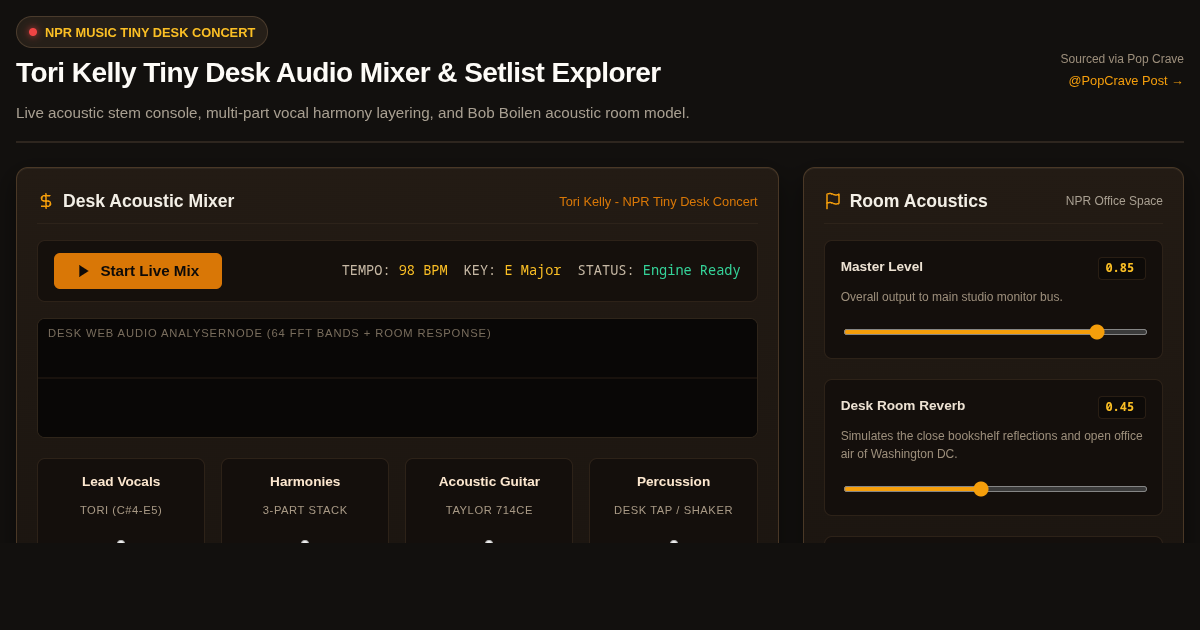This screenshot has width=1200, height=630.
Task: Click the Desk Acoustic Mixer heading text
Action: pyautogui.click(x=148, y=201)
